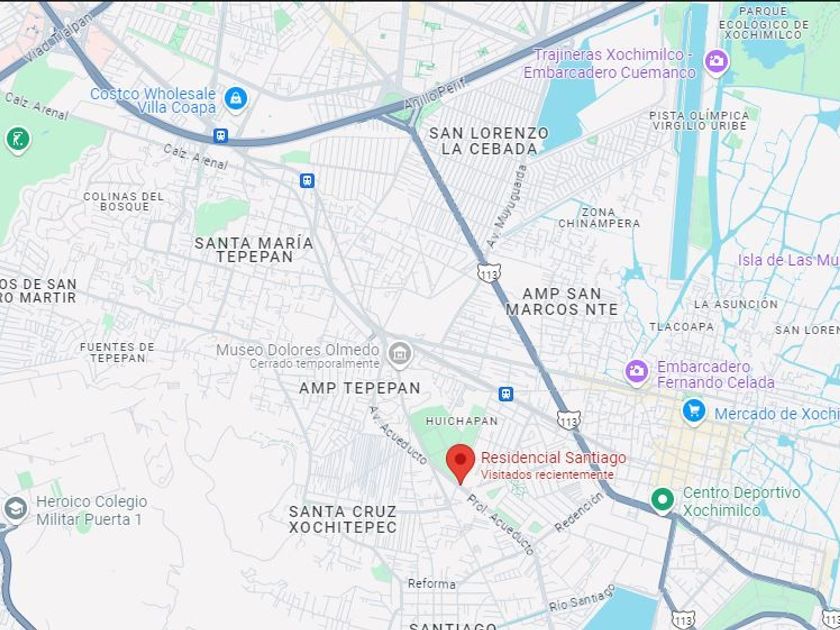Click the 113 highway shield near Av. Muyuguarda

(x=489, y=273)
